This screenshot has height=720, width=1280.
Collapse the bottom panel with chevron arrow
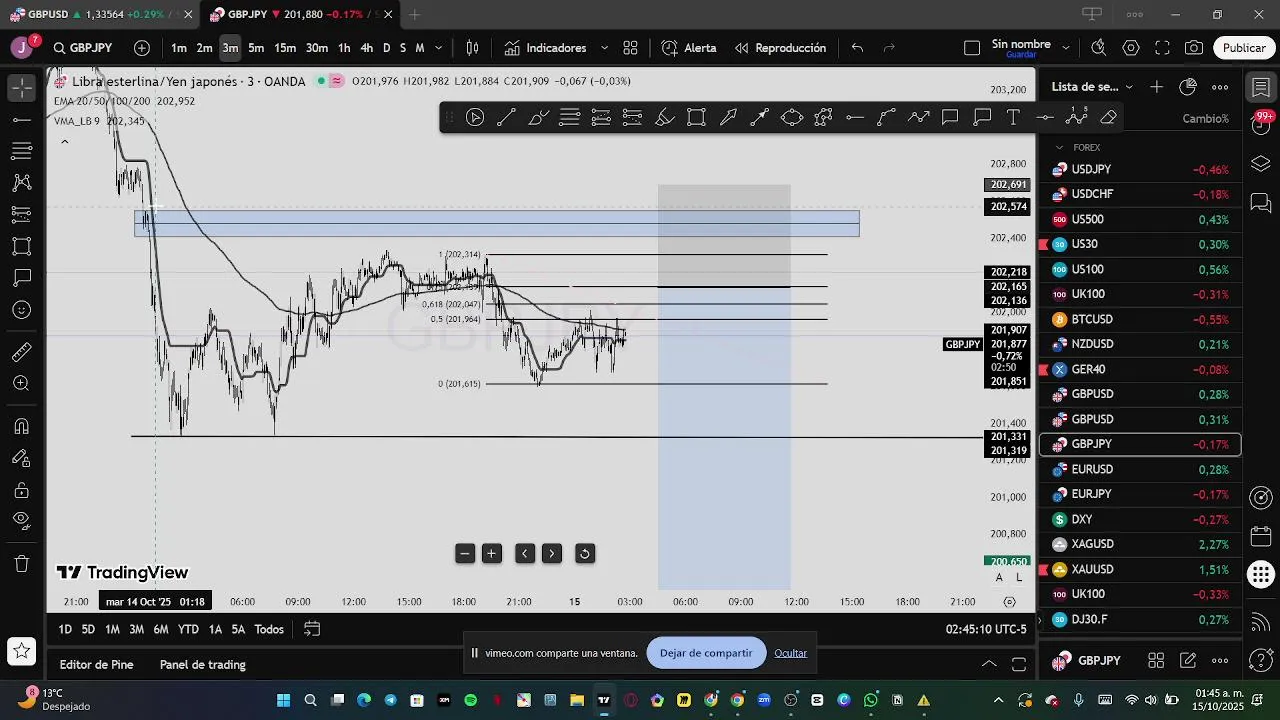point(989,664)
